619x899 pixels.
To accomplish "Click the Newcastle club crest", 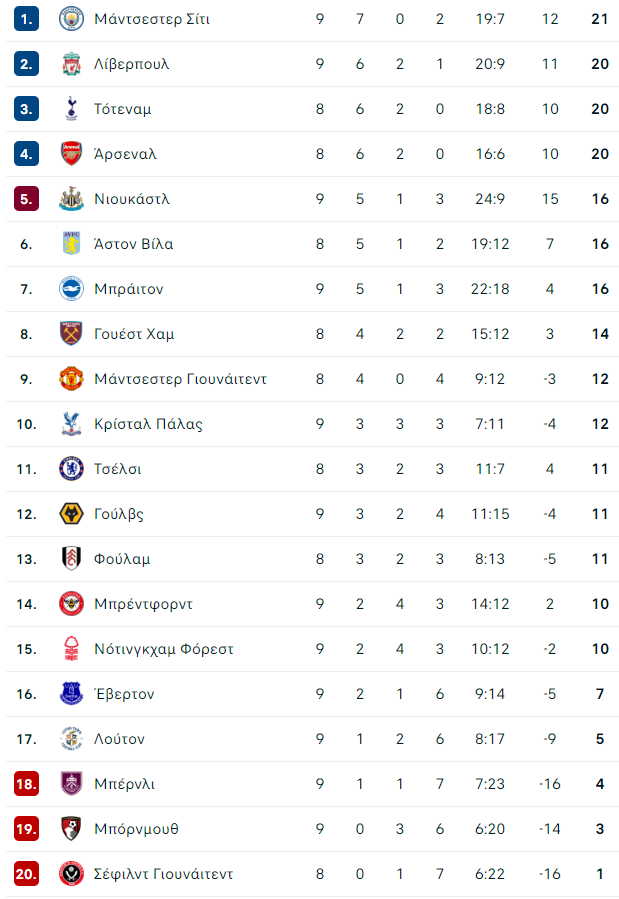I will click(x=72, y=199).
